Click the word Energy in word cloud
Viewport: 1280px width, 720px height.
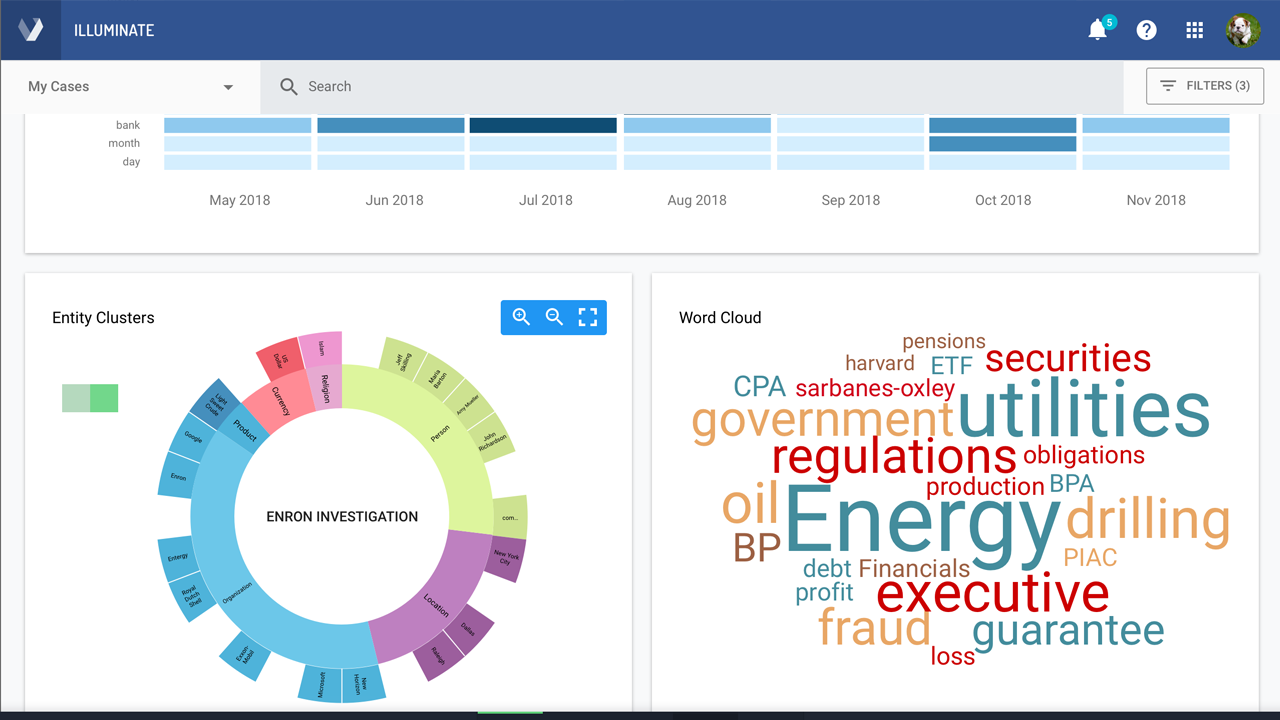tap(920, 521)
